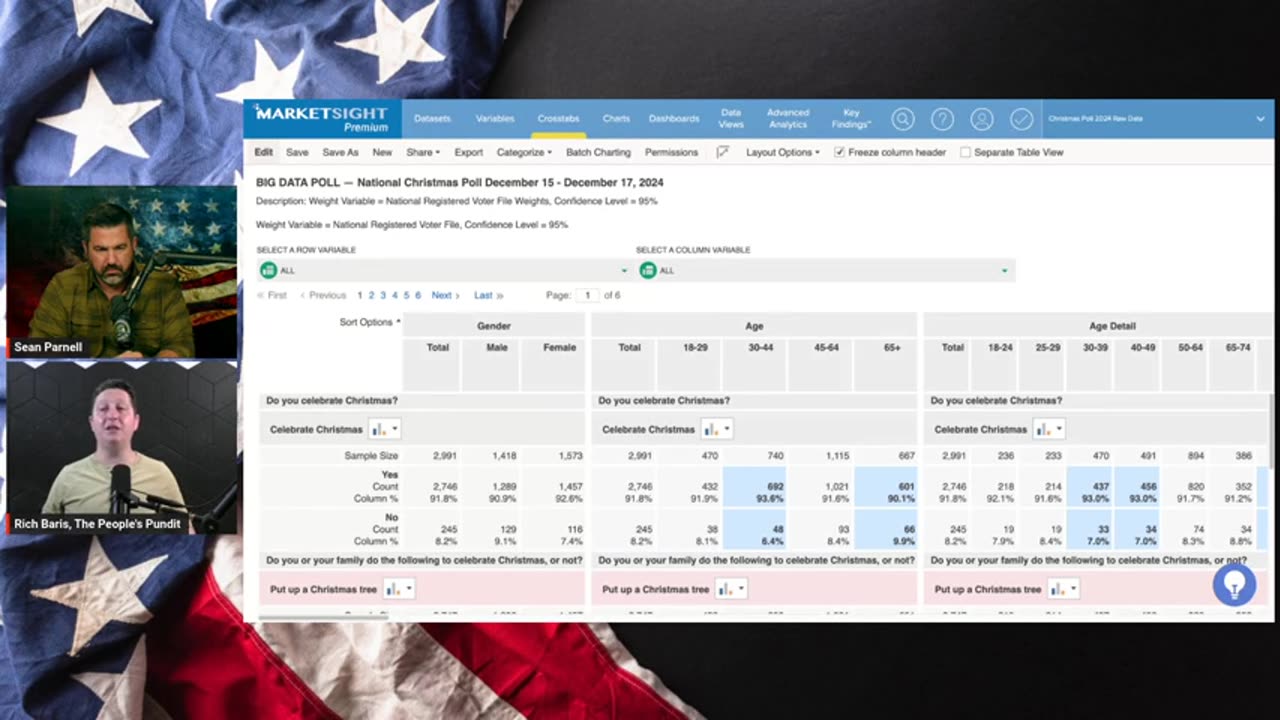Expand the Select a Row Variable dropdown
Viewport: 1280px width, 720px height.
click(x=445, y=270)
